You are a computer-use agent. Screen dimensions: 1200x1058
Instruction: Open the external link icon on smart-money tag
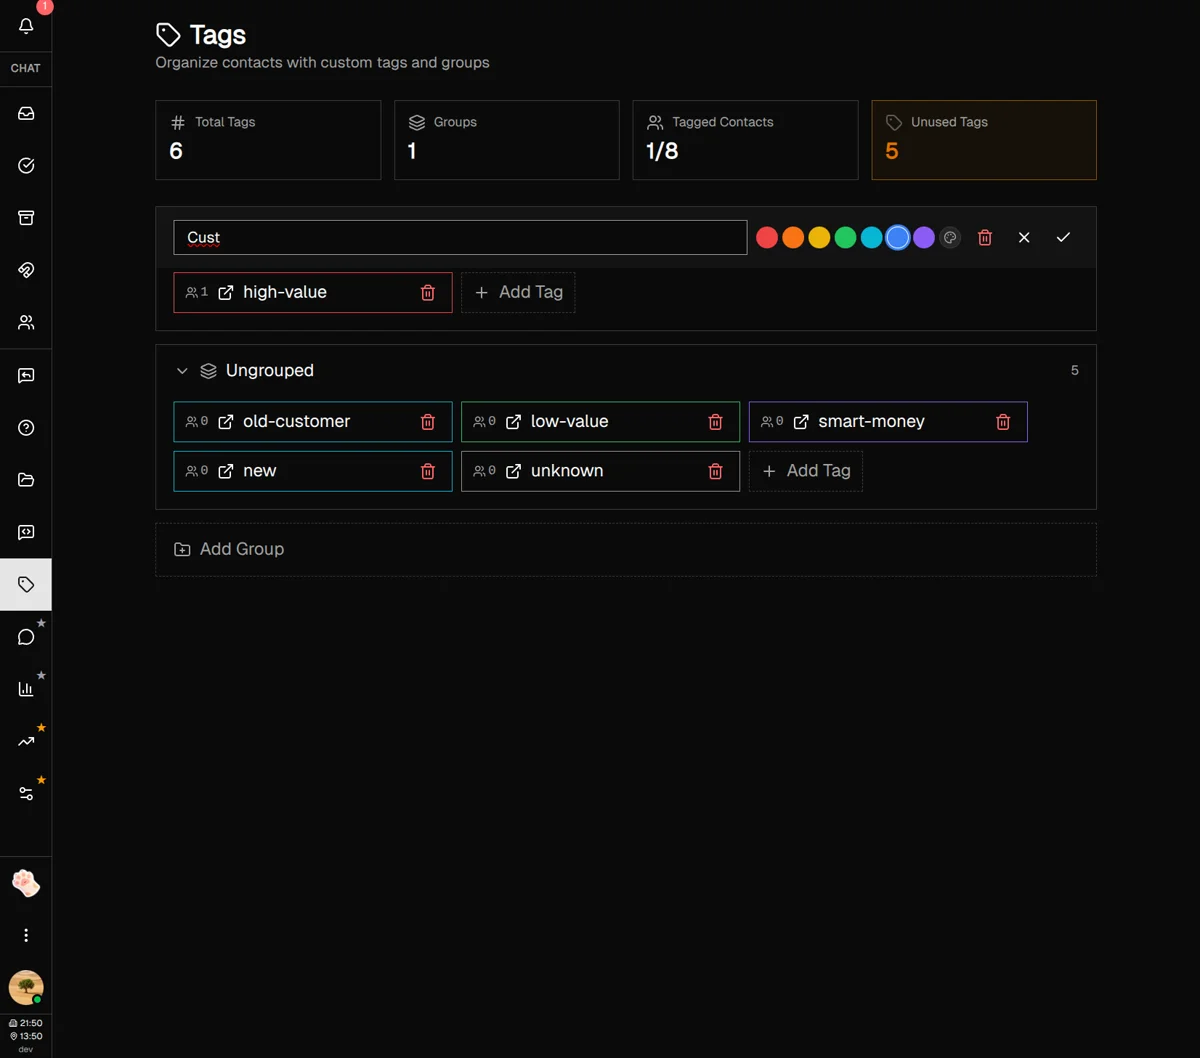[800, 421]
